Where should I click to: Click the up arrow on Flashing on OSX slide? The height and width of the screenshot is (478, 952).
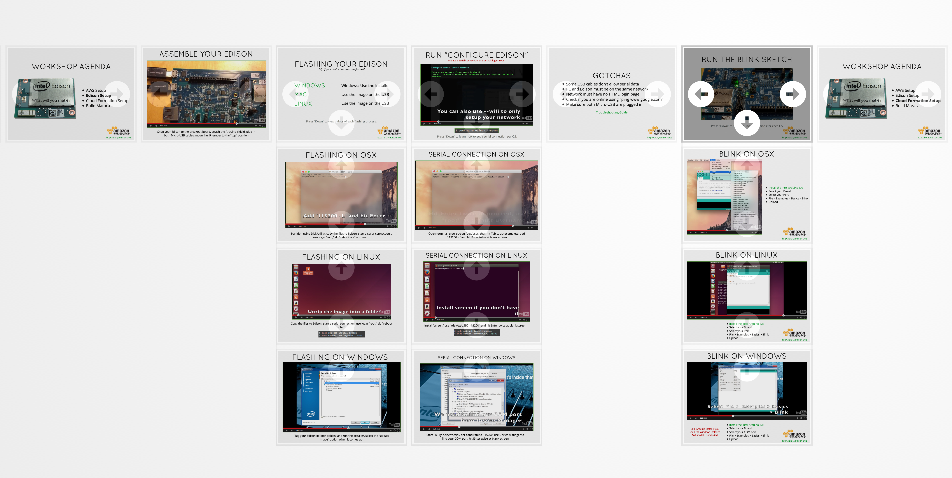[341, 166]
